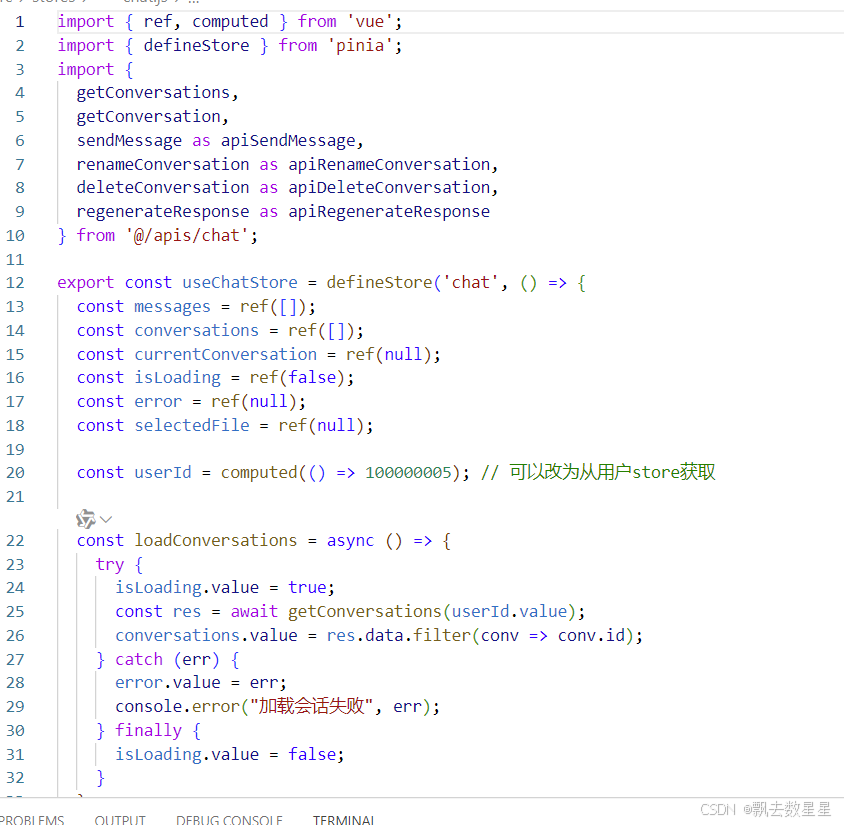This screenshot has height=825, width=844.
Task: Open the TERMINAL panel tab
Action: point(343,820)
